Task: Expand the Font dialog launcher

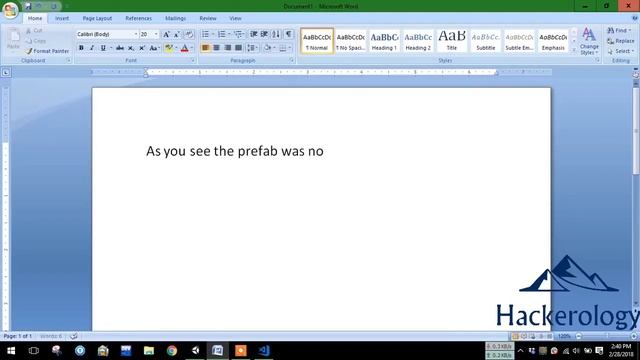Action: click(193, 60)
